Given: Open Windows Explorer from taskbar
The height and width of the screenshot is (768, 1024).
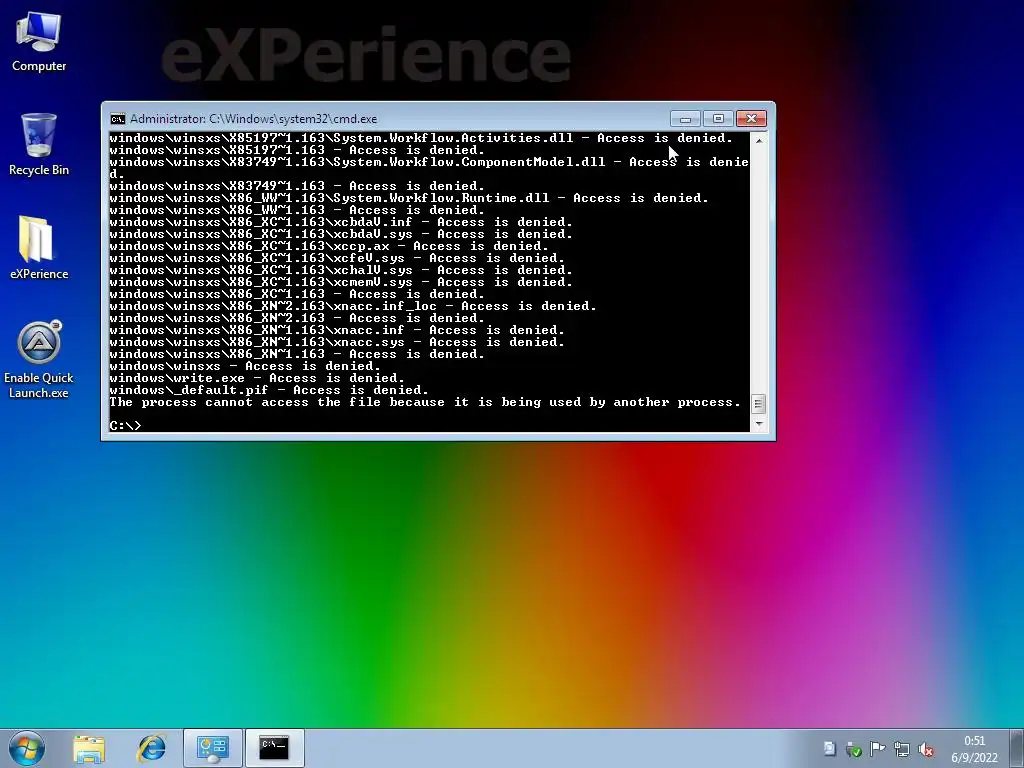Looking at the screenshot, I should pos(89,748).
